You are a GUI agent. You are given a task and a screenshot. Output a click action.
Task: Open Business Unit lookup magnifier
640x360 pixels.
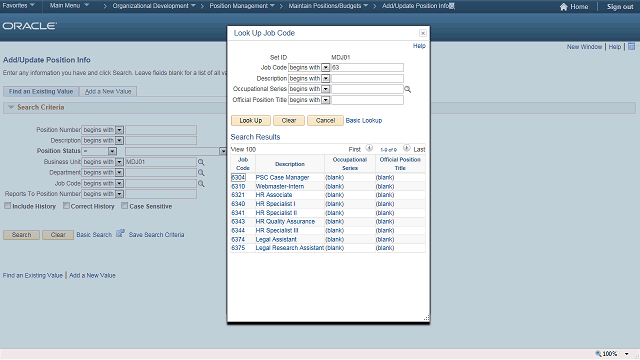tap(201, 162)
